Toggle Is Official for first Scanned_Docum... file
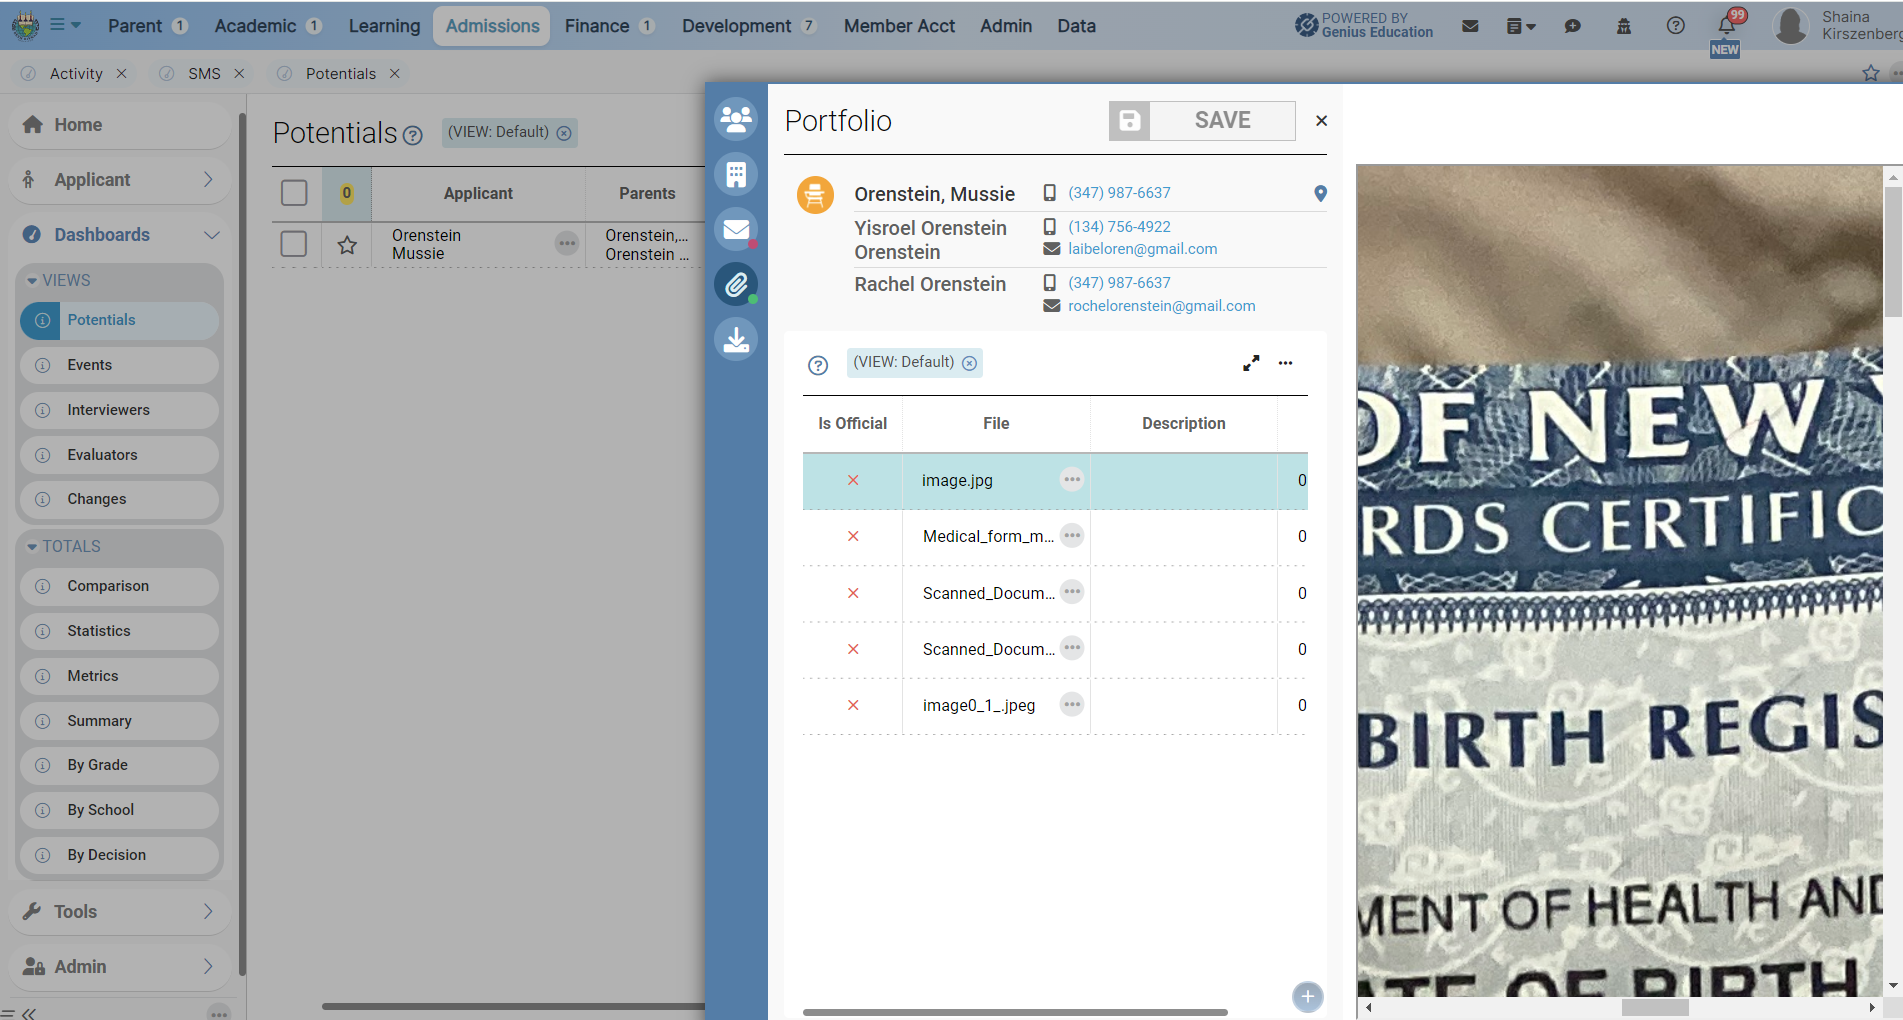The width and height of the screenshot is (1903, 1020). click(853, 593)
